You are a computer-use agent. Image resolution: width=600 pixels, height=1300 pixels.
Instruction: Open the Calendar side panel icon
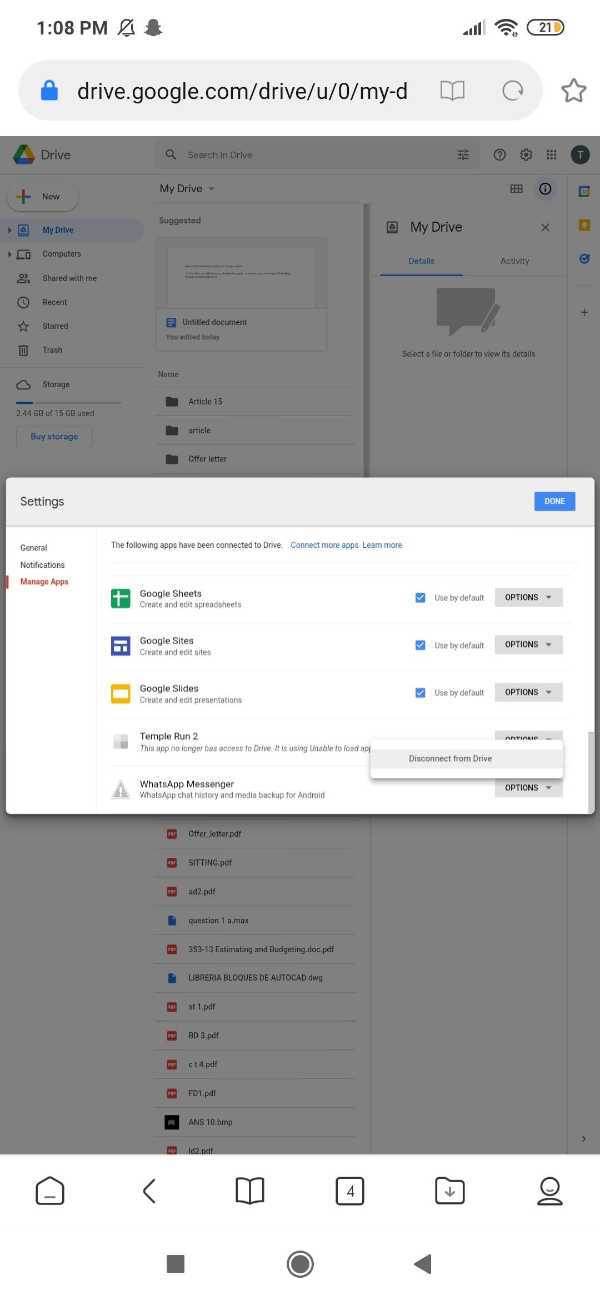point(584,191)
